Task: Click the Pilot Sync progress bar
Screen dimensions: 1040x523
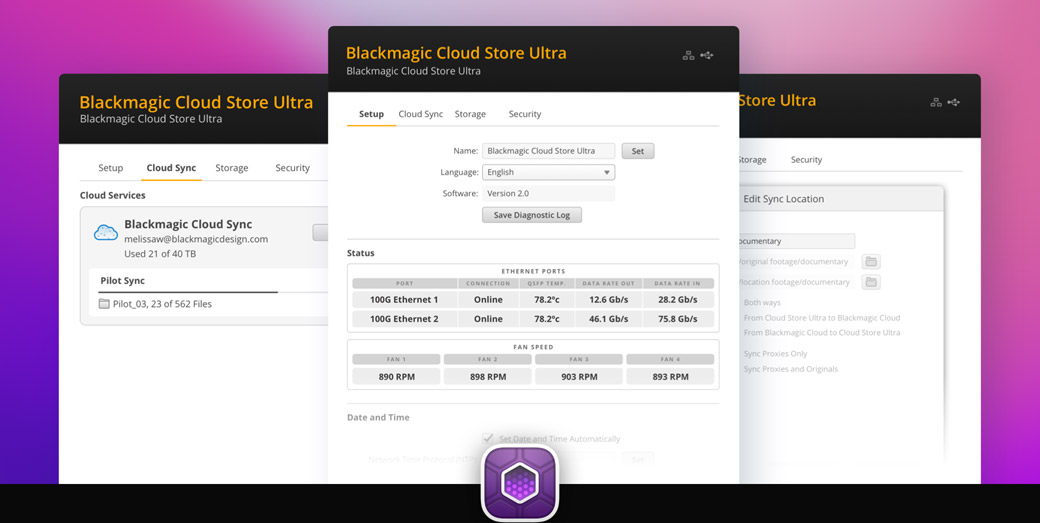Action: (212, 292)
